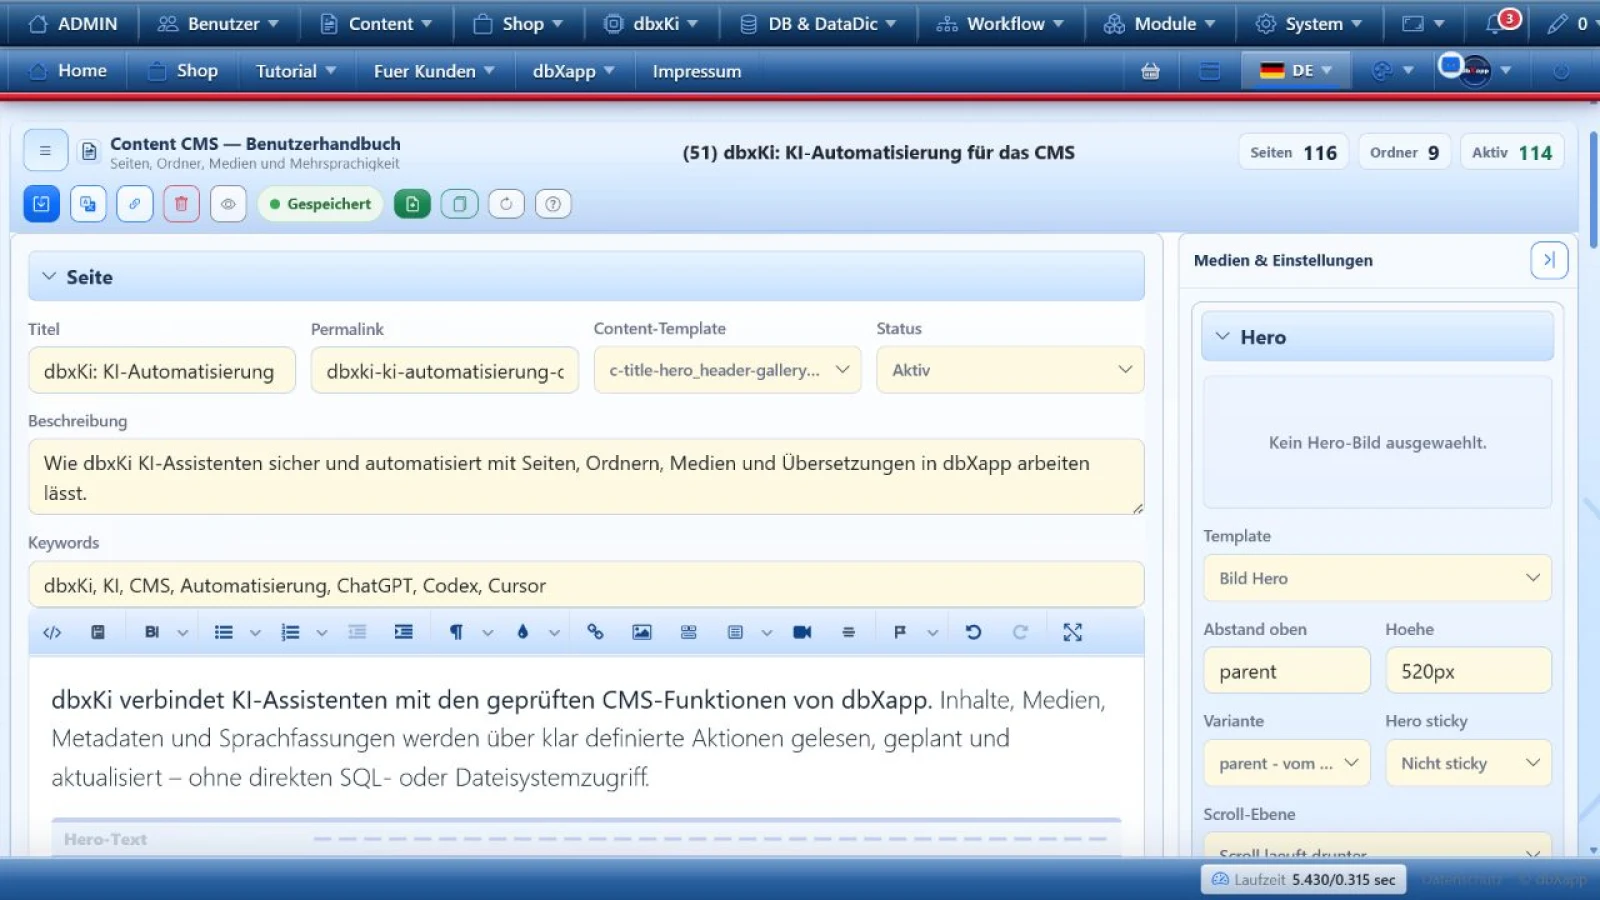The image size is (1600, 900).
Task: Click the block layout icon after image
Action: (689, 632)
